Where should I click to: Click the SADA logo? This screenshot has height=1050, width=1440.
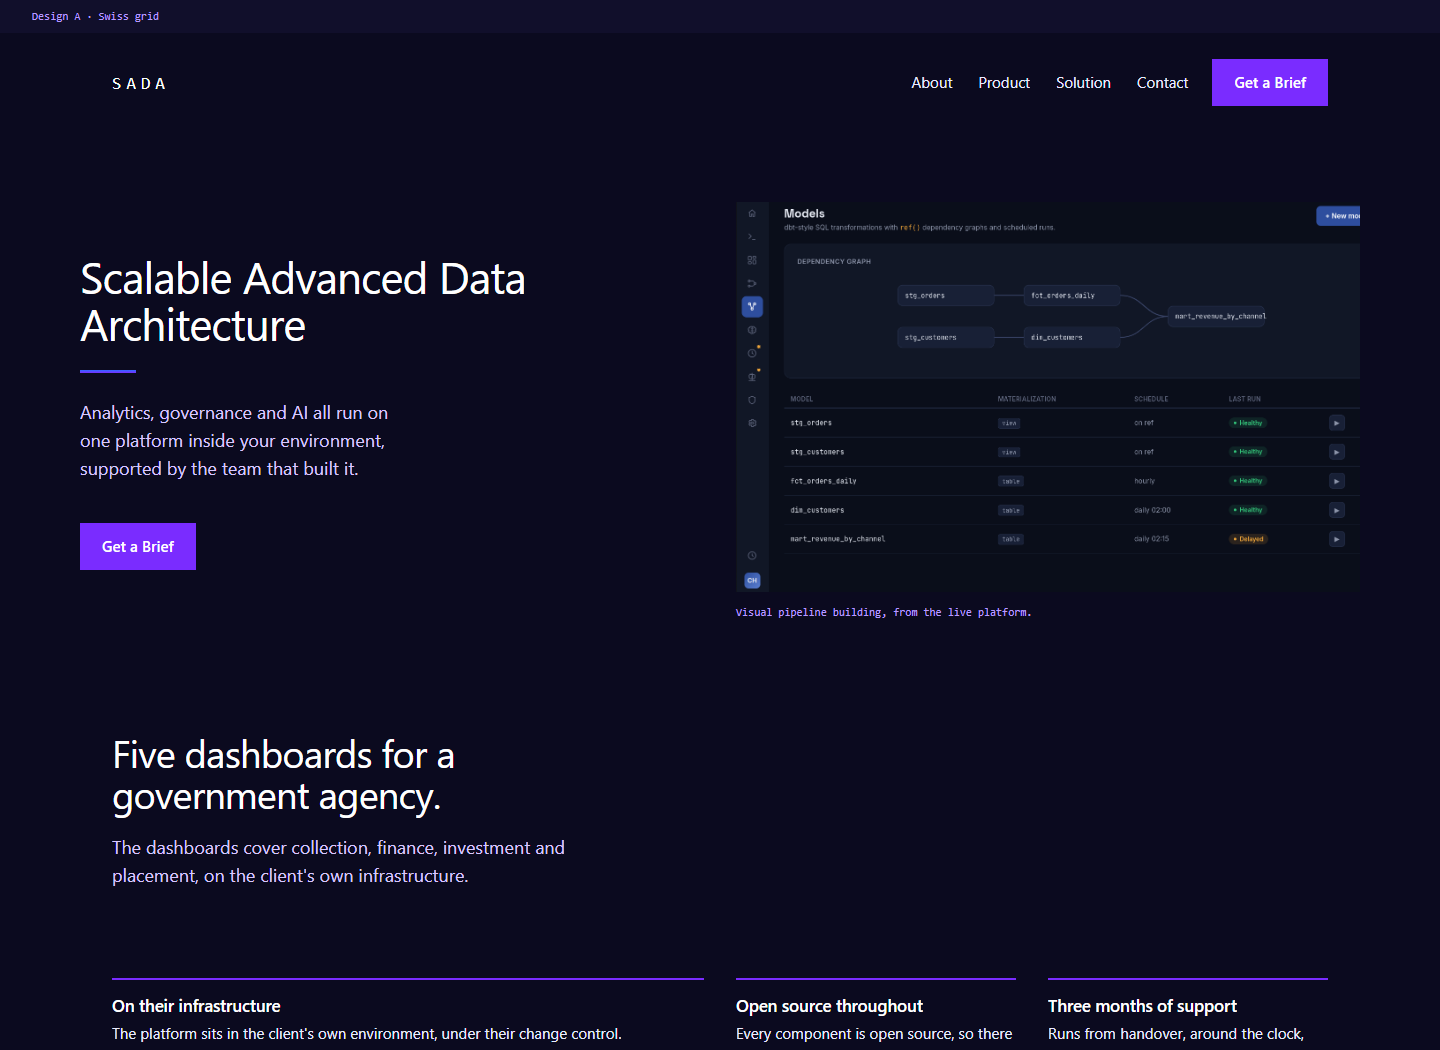[139, 84]
